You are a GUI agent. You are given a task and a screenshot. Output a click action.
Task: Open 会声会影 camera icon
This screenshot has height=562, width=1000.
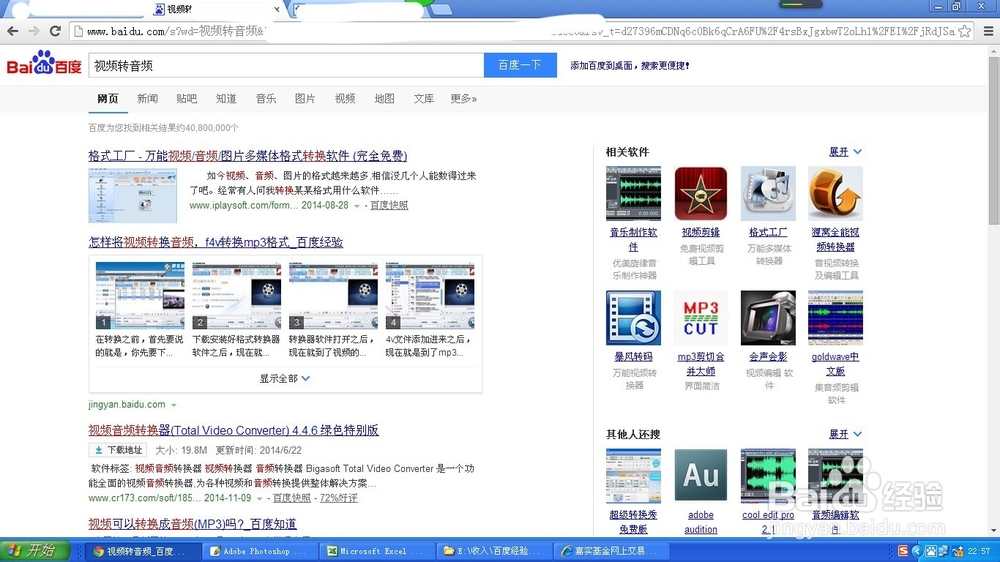pos(768,318)
